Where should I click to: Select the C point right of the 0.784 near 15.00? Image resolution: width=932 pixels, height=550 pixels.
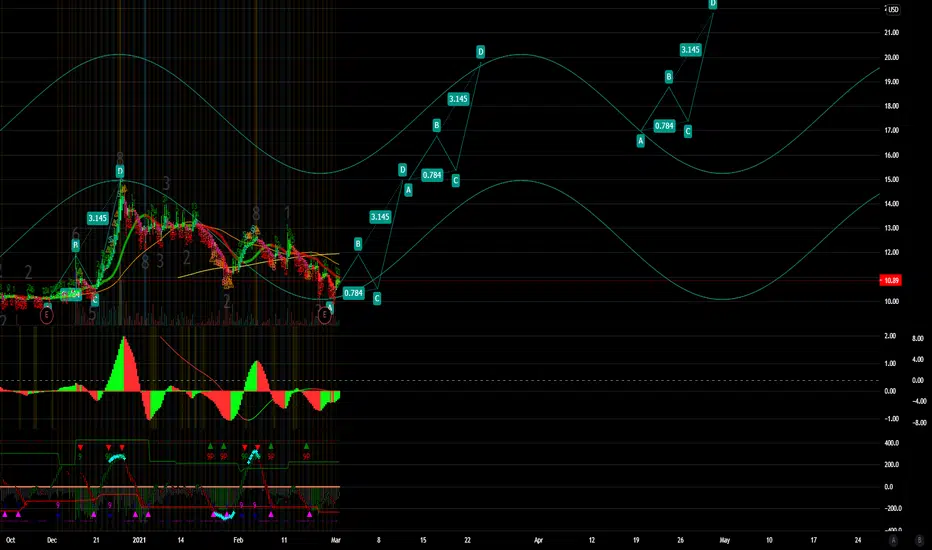tap(455, 180)
